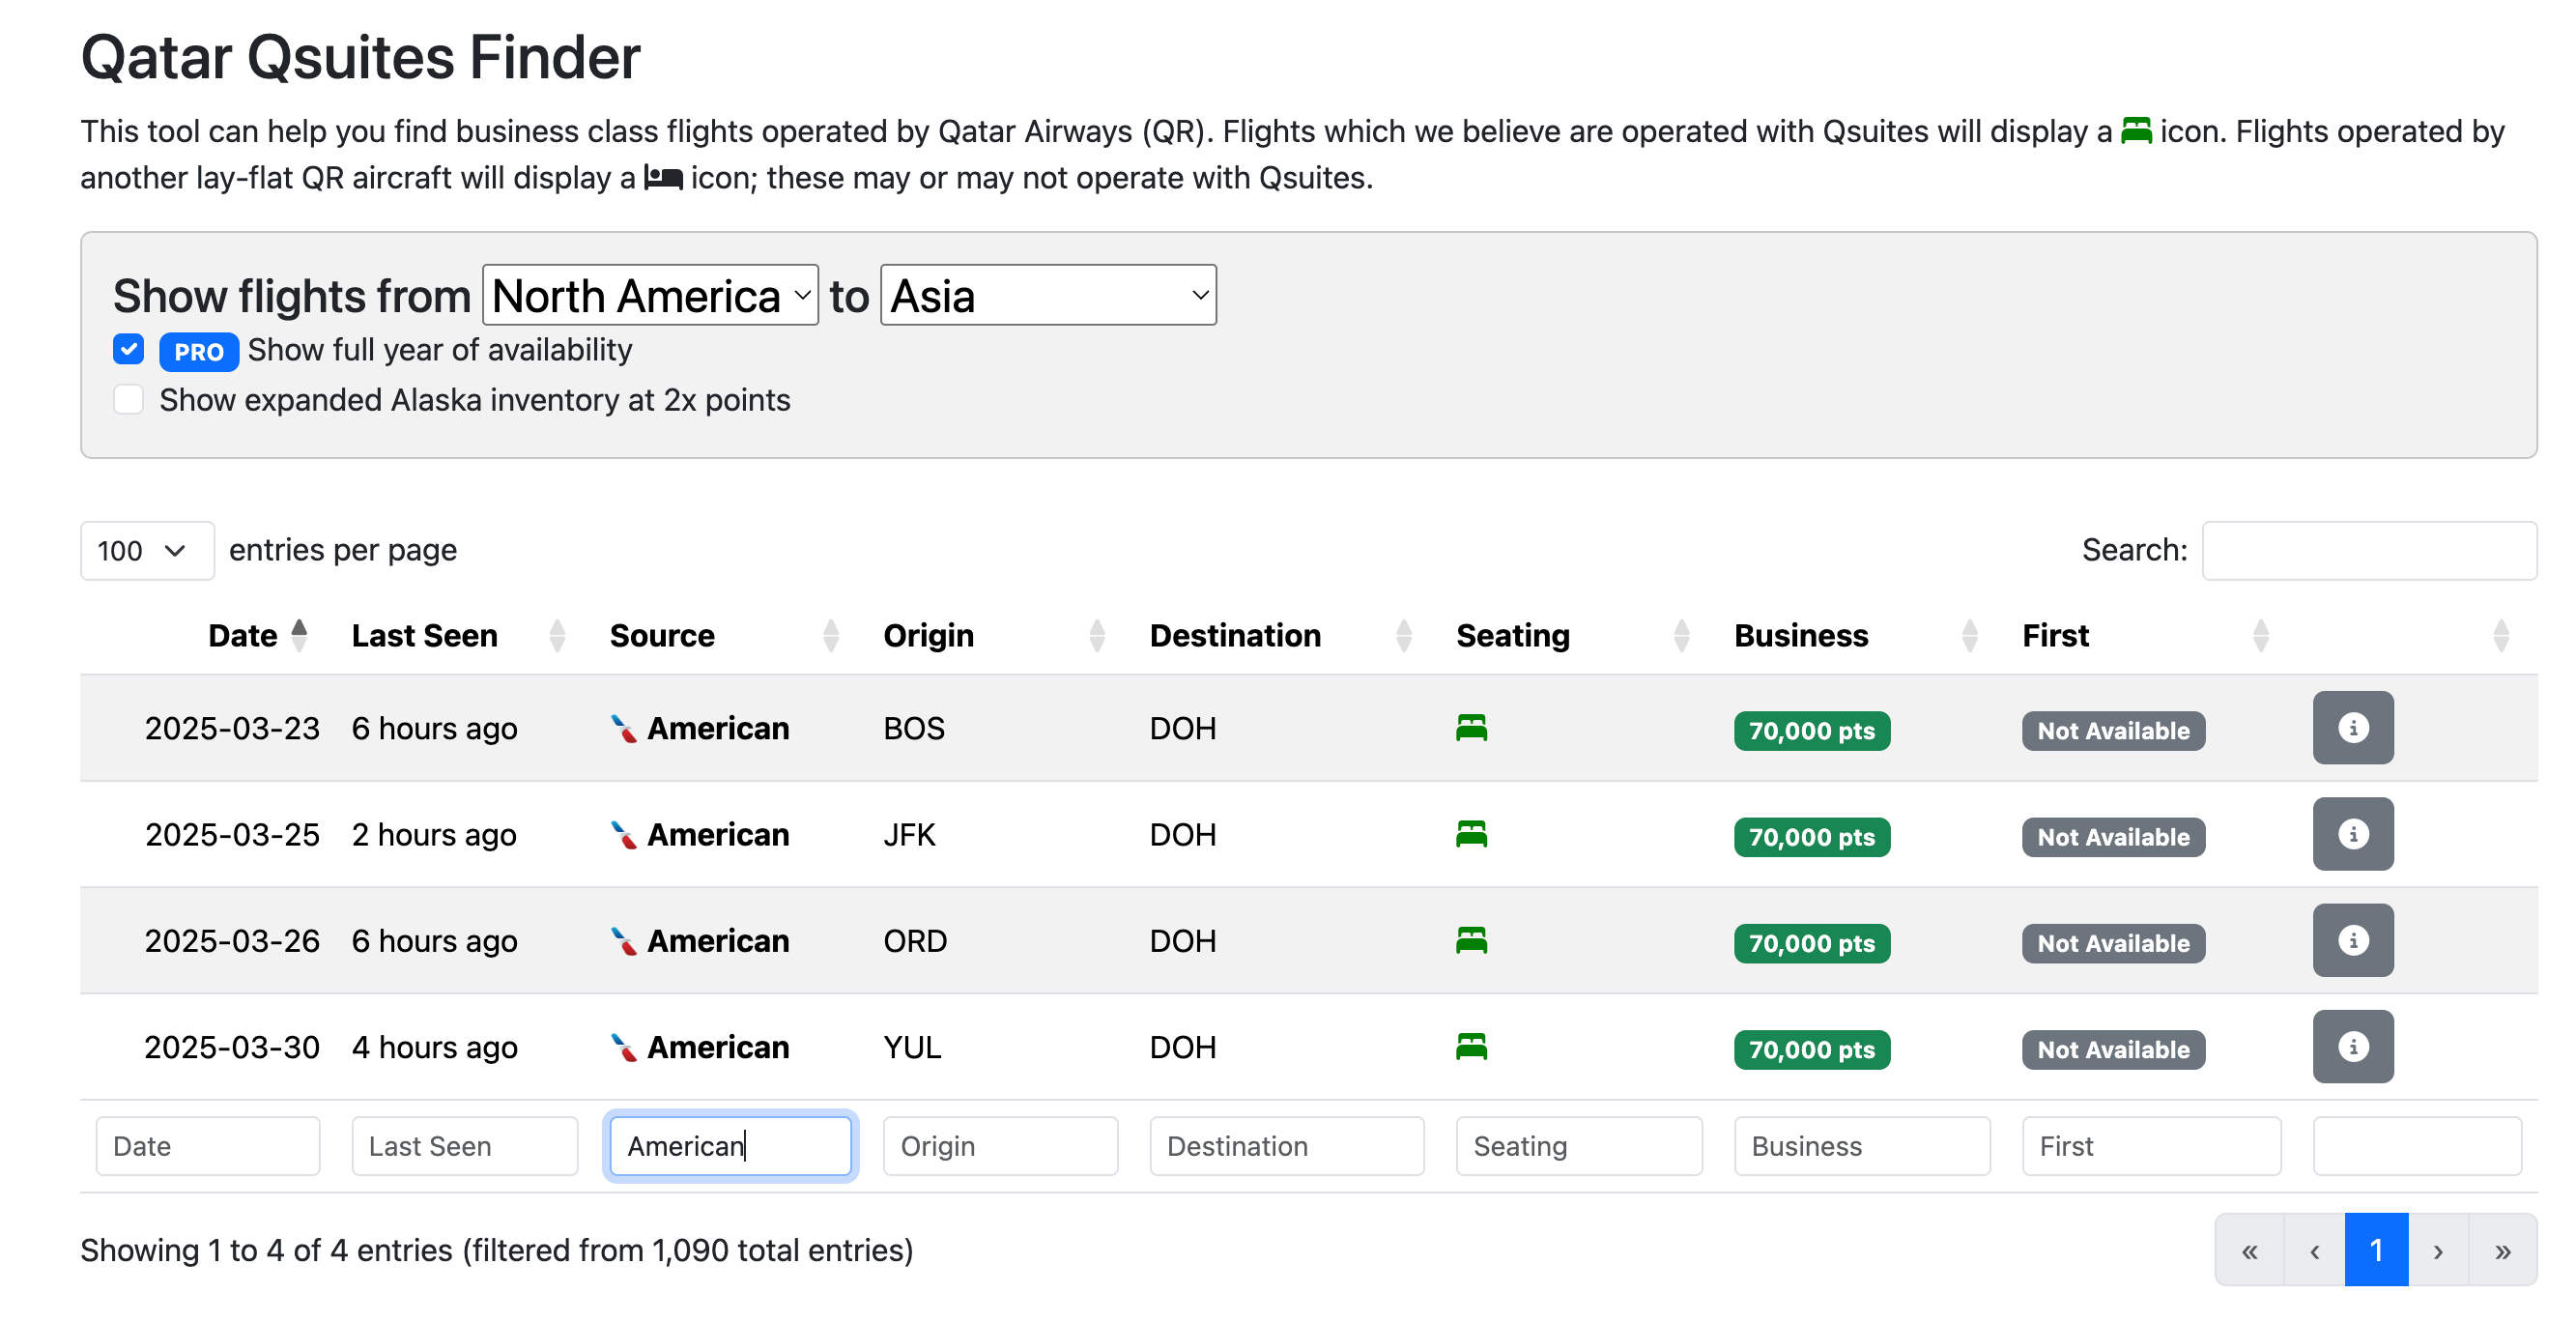Click green Qsuites bed icon in BOS row
Screen dimensions: 2576x1322
click(1471, 728)
